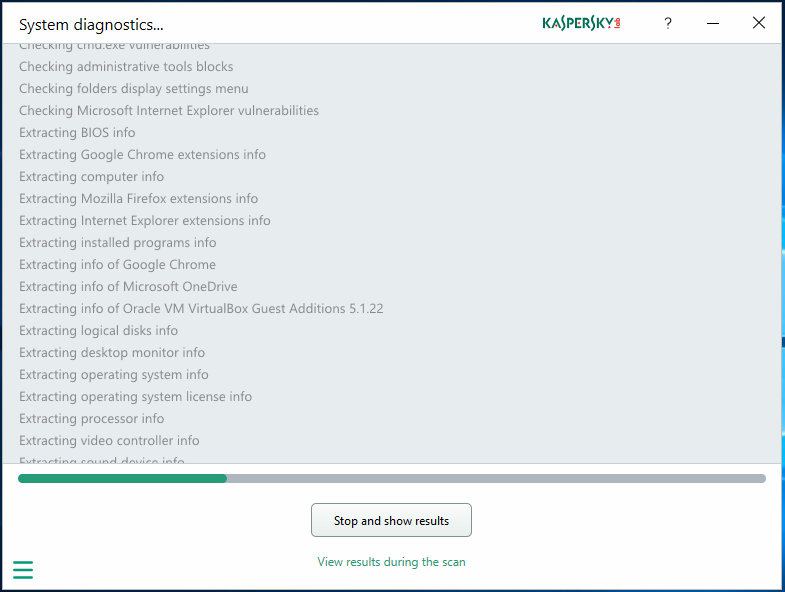This screenshot has width=785, height=592.
Task: Select 'Extracting desktop monitor info' line
Action: 112,353
